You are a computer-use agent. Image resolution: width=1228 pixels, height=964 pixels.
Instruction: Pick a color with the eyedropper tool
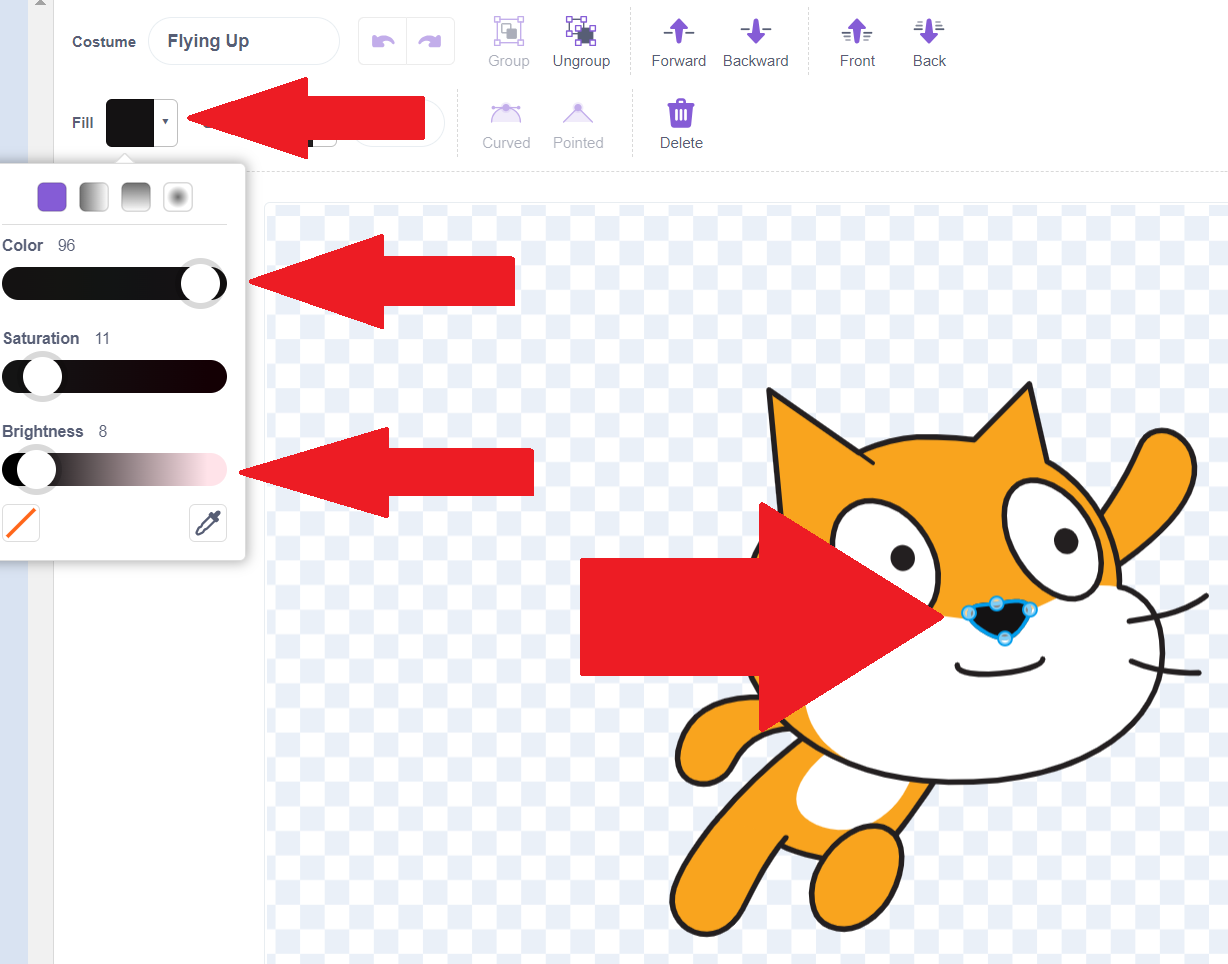[208, 523]
